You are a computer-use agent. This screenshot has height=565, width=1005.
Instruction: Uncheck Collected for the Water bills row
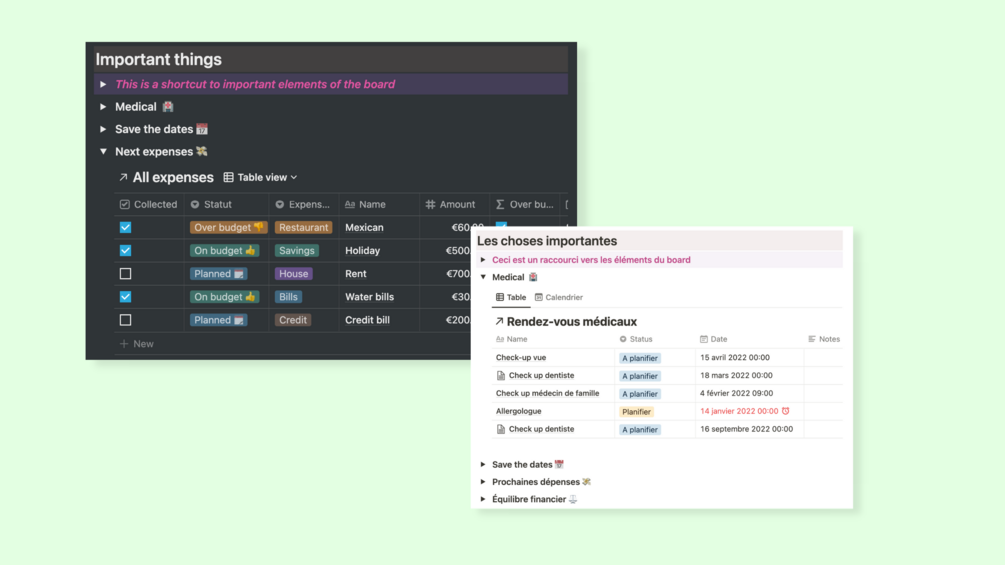pyautogui.click(x=126, y=297)
